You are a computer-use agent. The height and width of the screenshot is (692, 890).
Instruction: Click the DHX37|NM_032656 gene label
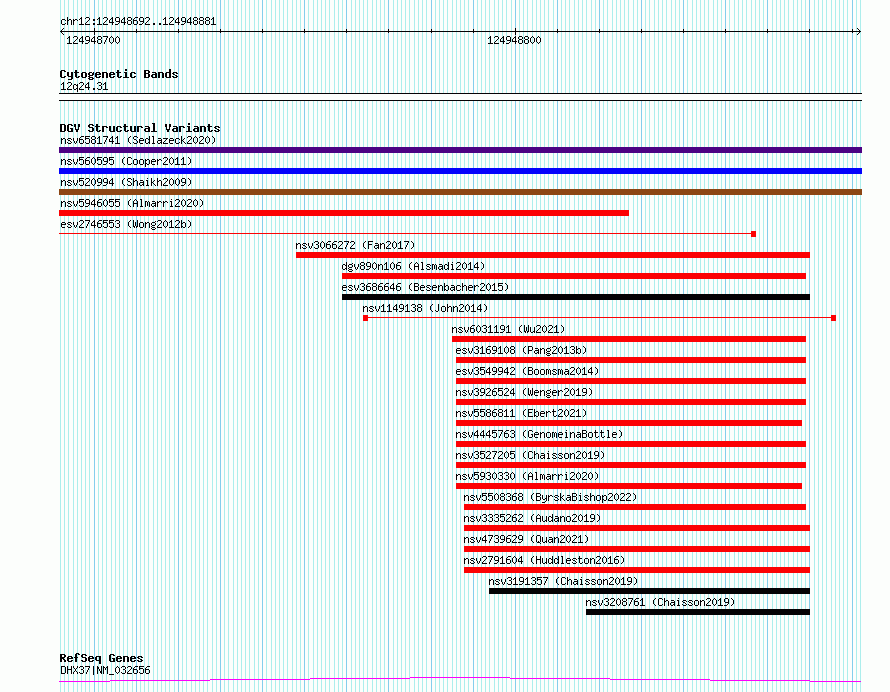[105, 670]
